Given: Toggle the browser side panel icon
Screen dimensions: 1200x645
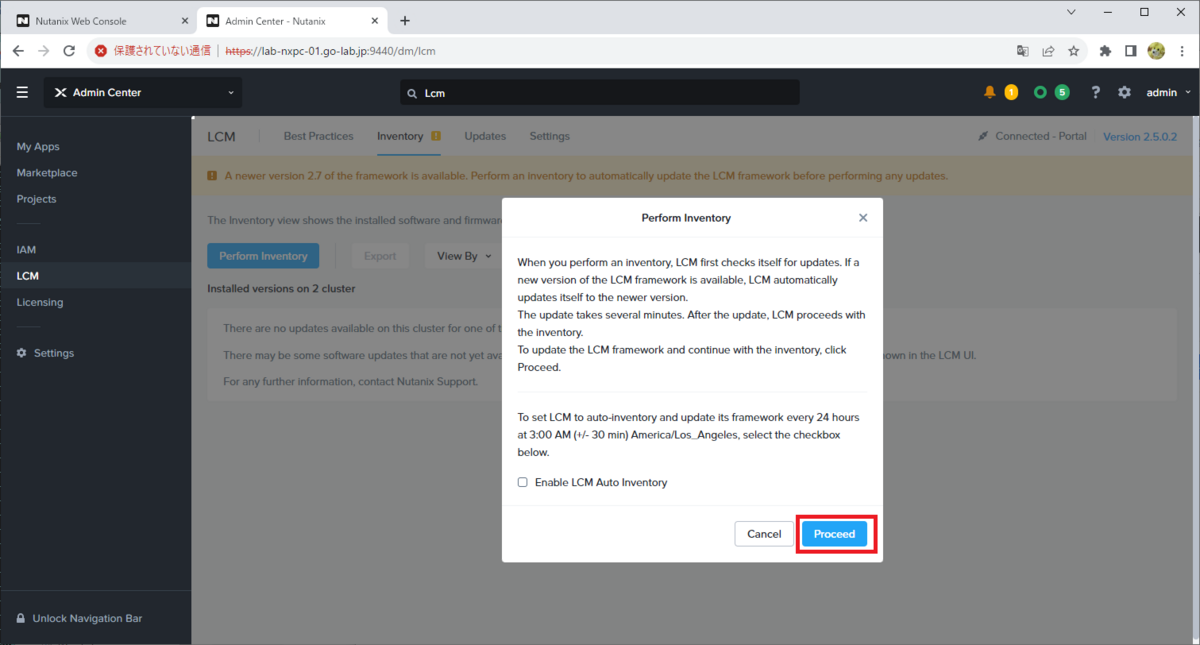Looking at the screenshot, I should [x=1130, y=51].
